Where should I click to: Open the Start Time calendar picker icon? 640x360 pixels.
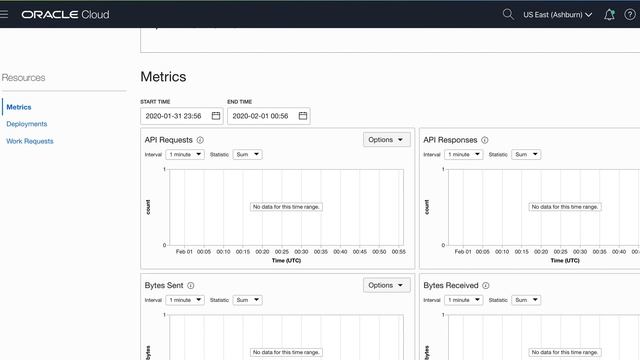[x=216, y=116]
